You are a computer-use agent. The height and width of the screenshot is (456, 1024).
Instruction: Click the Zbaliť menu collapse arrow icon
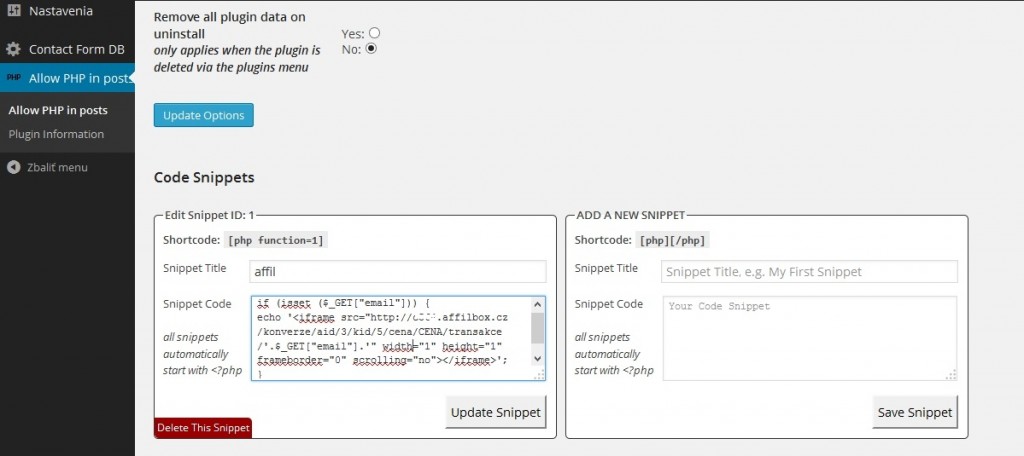pyautogui.click(x=13, y=167)
